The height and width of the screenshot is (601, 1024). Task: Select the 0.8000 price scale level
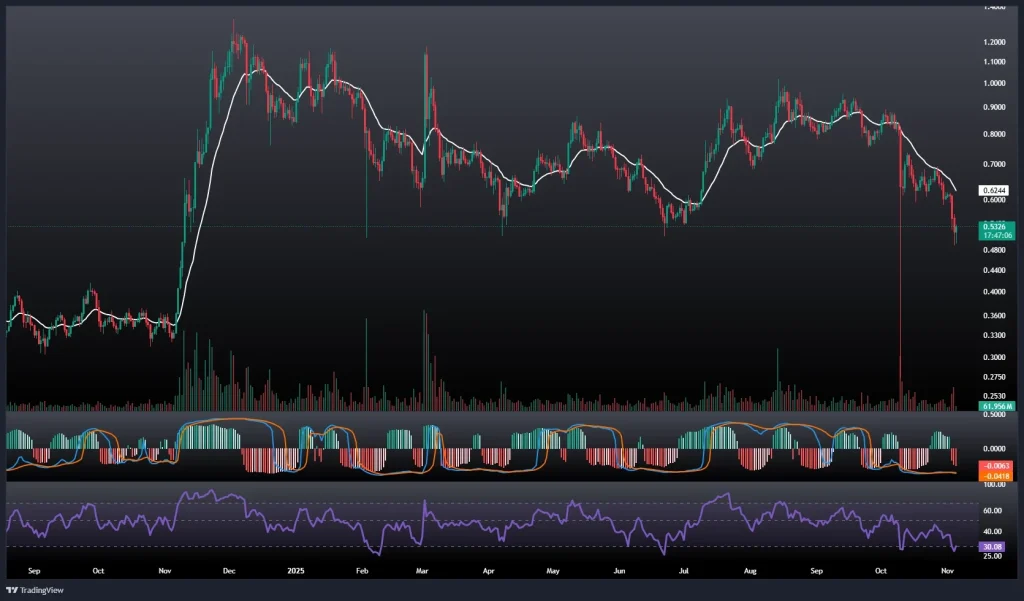(993, 134)
